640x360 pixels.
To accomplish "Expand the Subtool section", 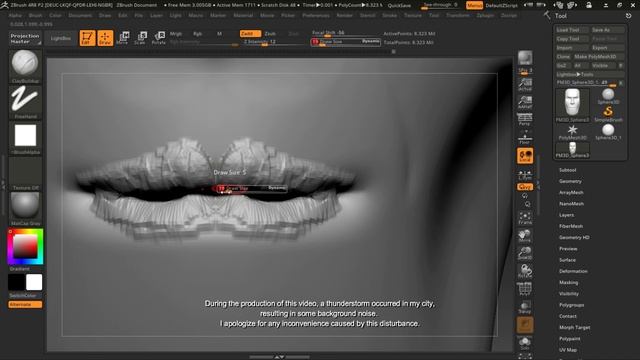I will [x=567, y=170].
